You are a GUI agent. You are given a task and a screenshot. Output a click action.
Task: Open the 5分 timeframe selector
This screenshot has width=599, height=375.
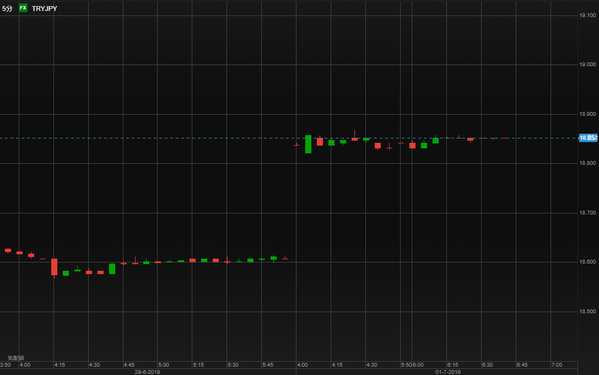[x=7, y=8]
